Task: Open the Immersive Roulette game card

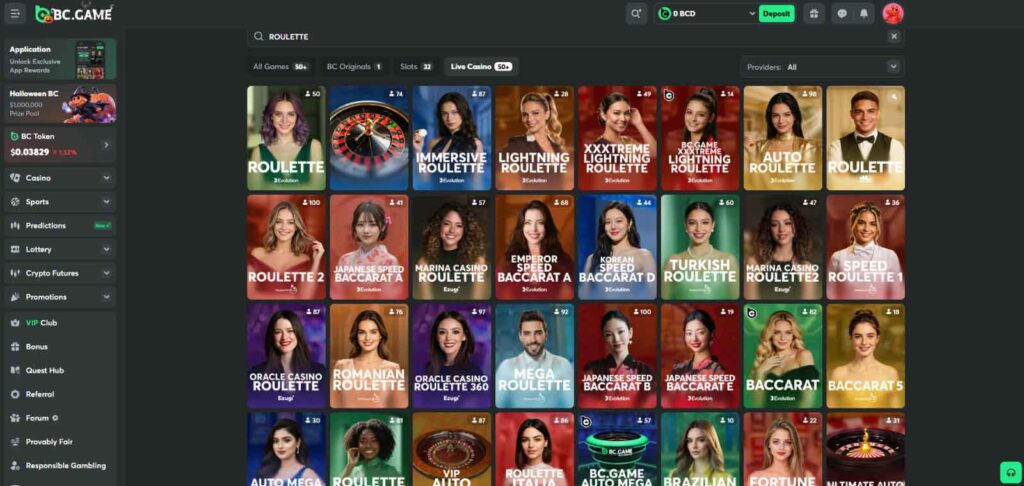Action: pyautogui.click(x=451, y=138)
